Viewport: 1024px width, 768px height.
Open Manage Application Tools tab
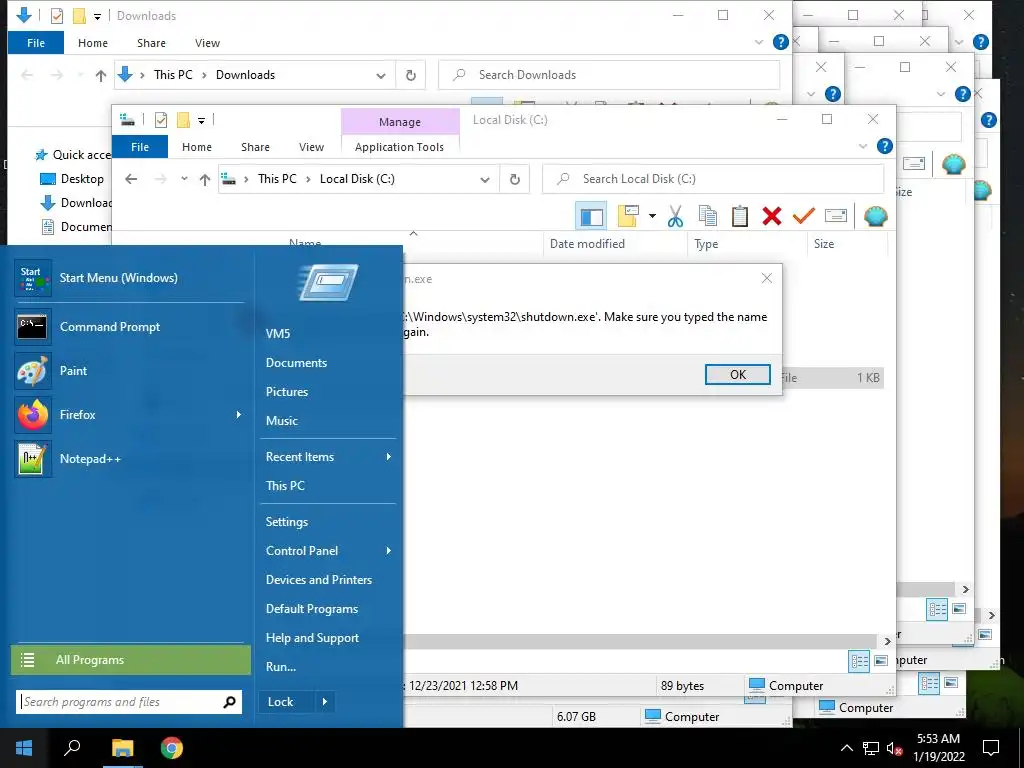pos(400,147)
